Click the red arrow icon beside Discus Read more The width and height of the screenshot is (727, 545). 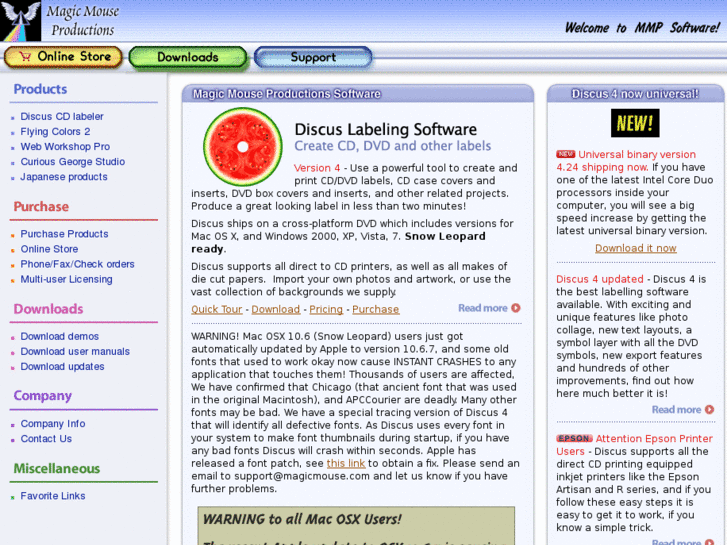[x=516, y=308]
